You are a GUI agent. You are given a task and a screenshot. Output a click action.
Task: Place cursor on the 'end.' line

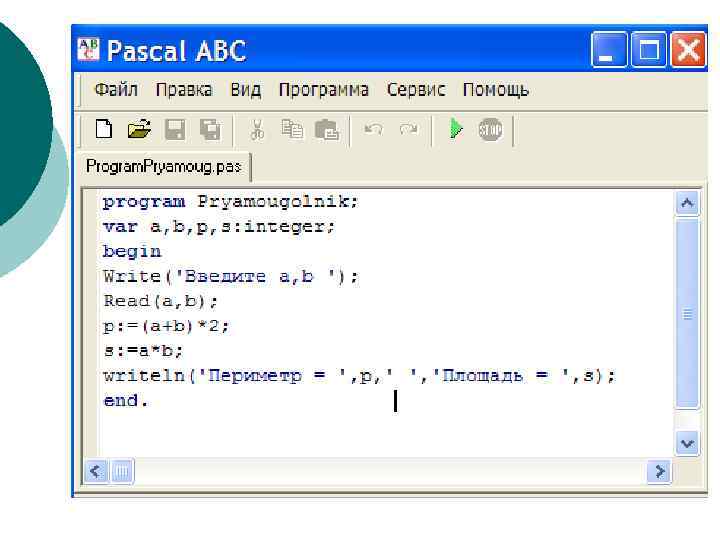(126, 400)
